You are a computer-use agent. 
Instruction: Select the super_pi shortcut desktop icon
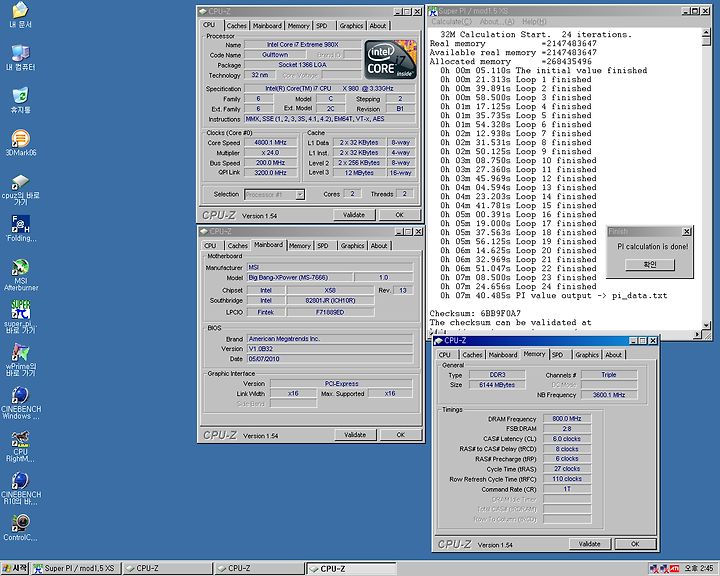[x=21, y=316]
